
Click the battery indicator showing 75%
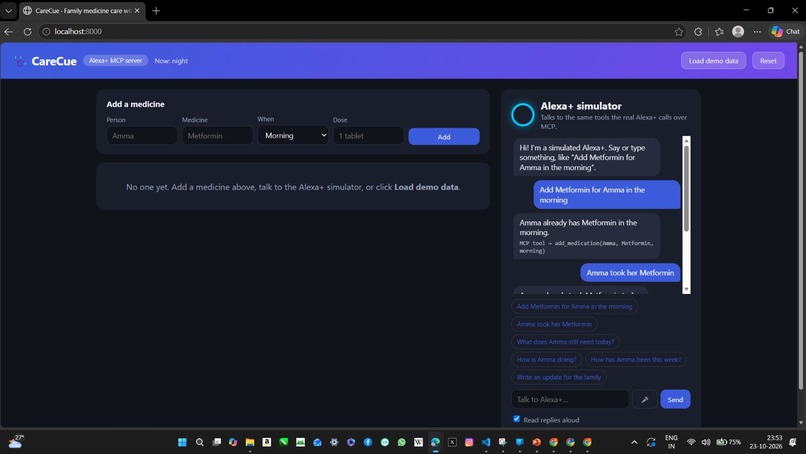pos(728,442)
